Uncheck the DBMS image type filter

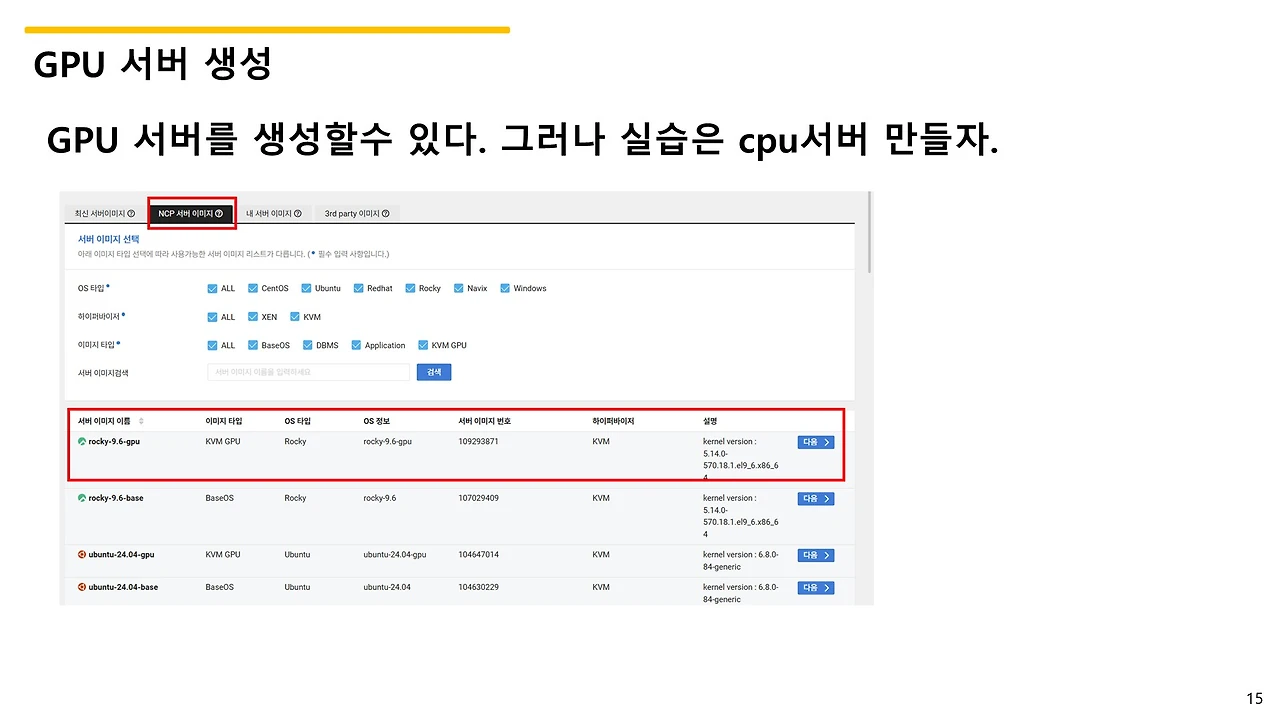point(307,345)
